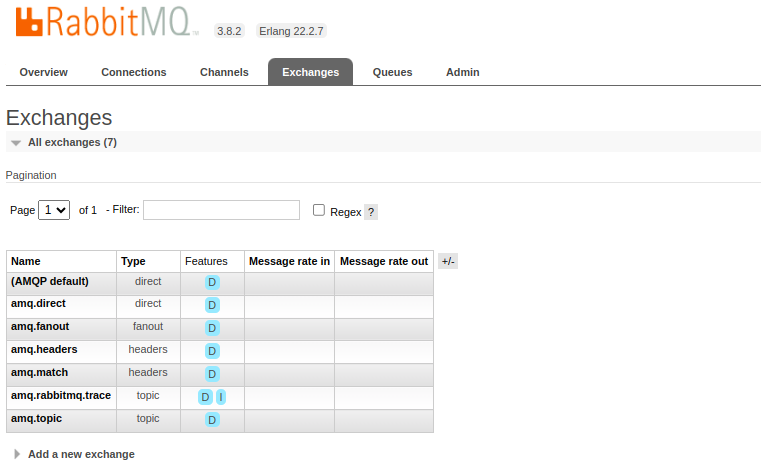
Task: Open the amq.fanout exchange
Action: click(40, 326)
